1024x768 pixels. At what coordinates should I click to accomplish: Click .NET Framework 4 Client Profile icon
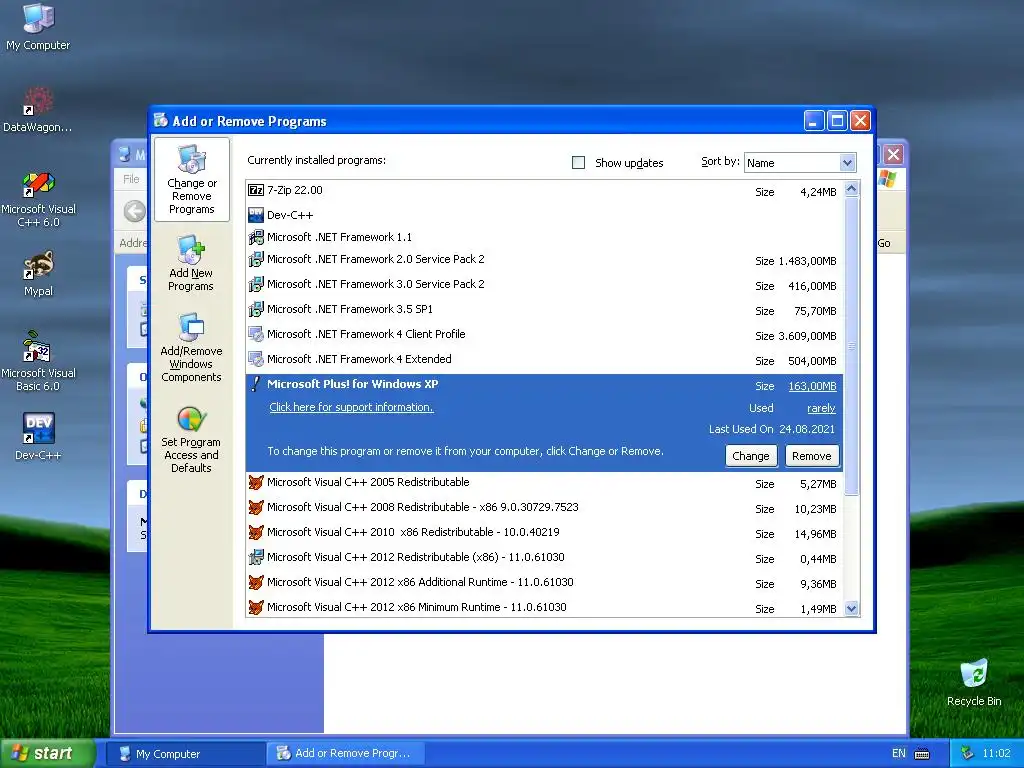click(x=256, y=334)
